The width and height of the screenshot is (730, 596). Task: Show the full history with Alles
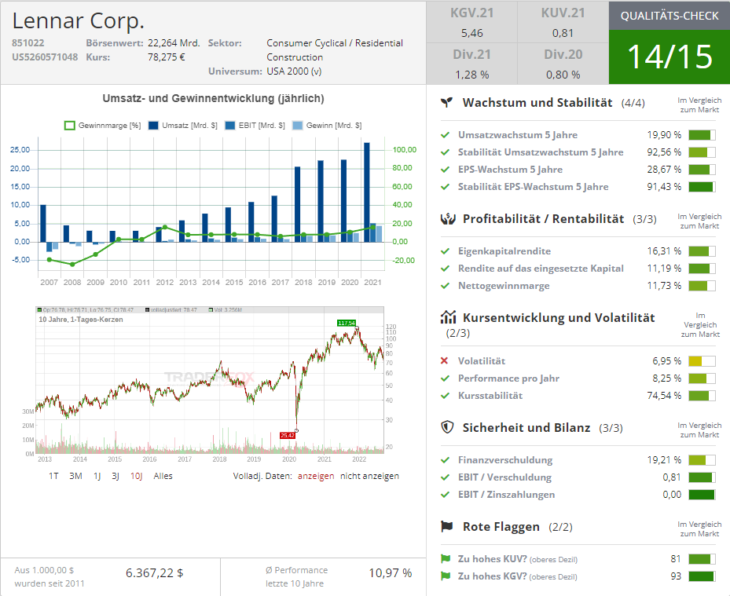(x=163, y=476)
